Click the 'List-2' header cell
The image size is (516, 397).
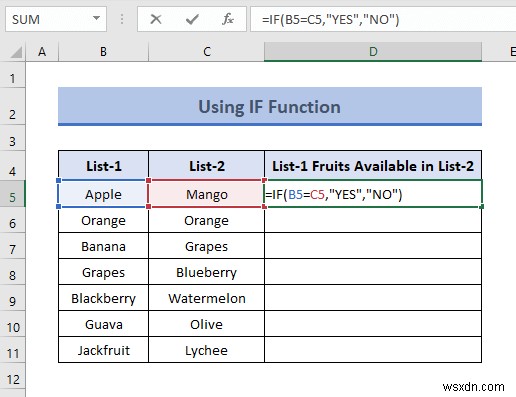[207, 166]
